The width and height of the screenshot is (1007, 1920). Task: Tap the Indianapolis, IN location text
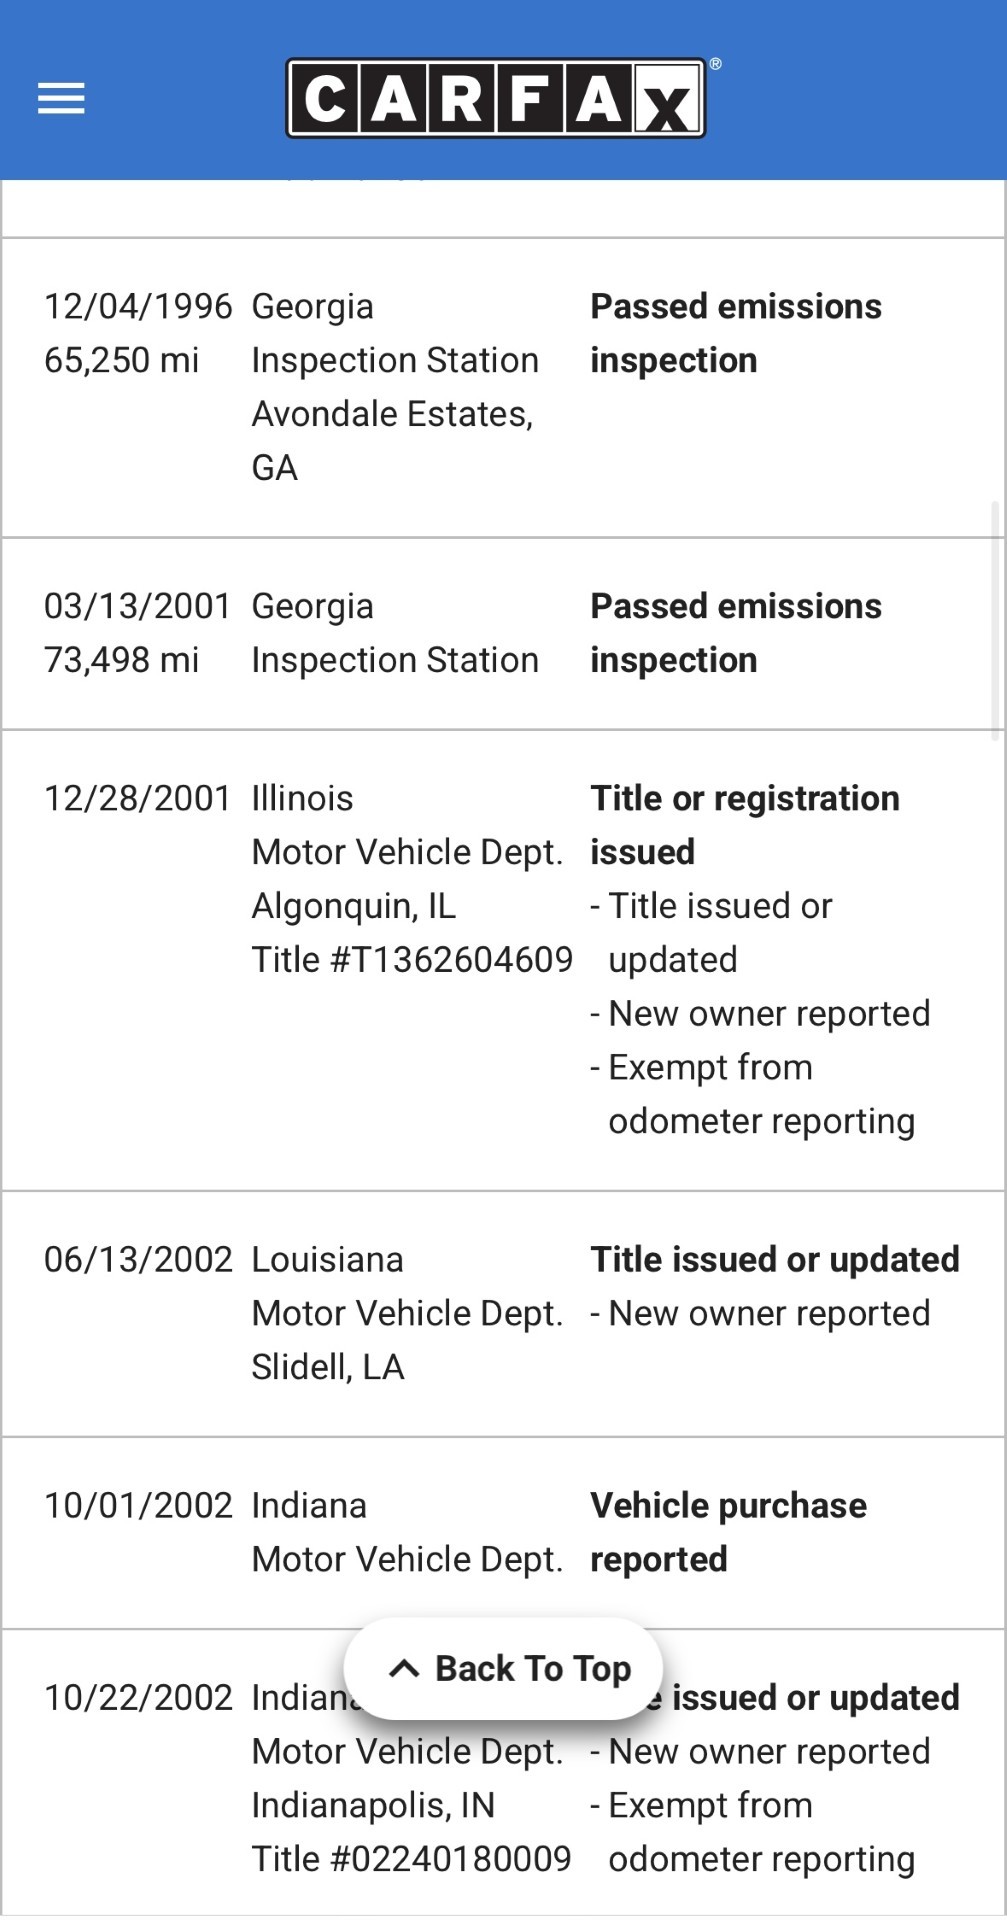373,1805
